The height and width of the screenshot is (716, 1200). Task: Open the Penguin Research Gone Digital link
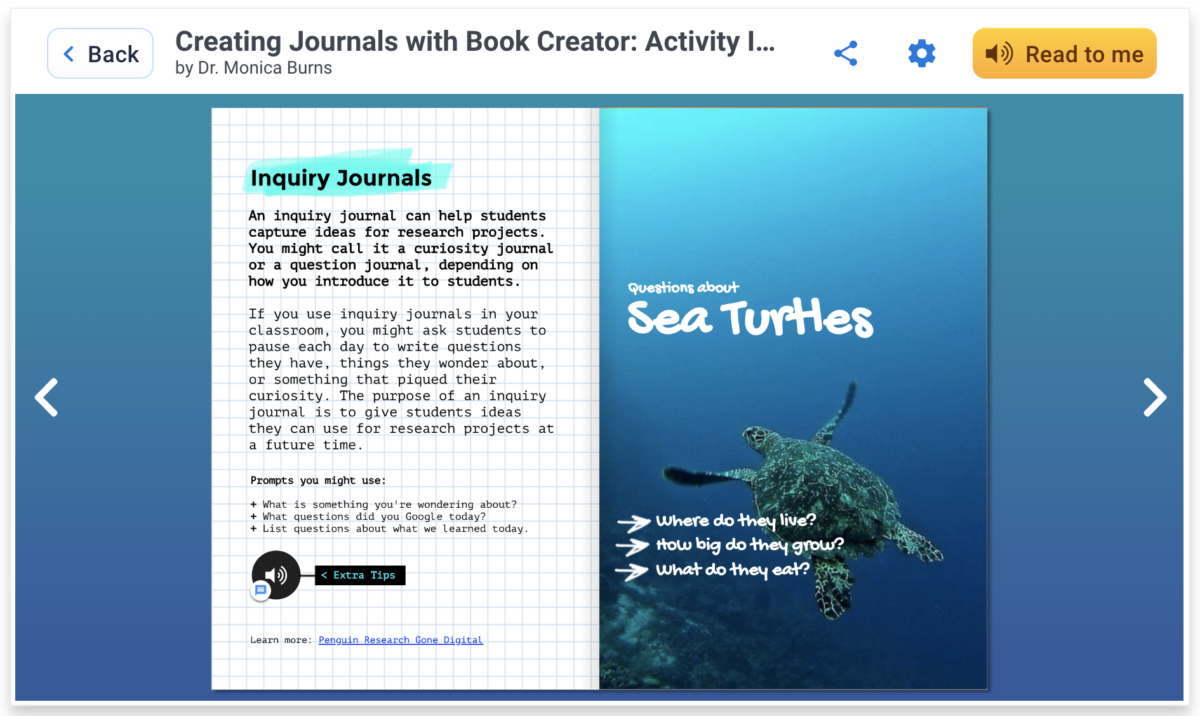tap(400, 640)
